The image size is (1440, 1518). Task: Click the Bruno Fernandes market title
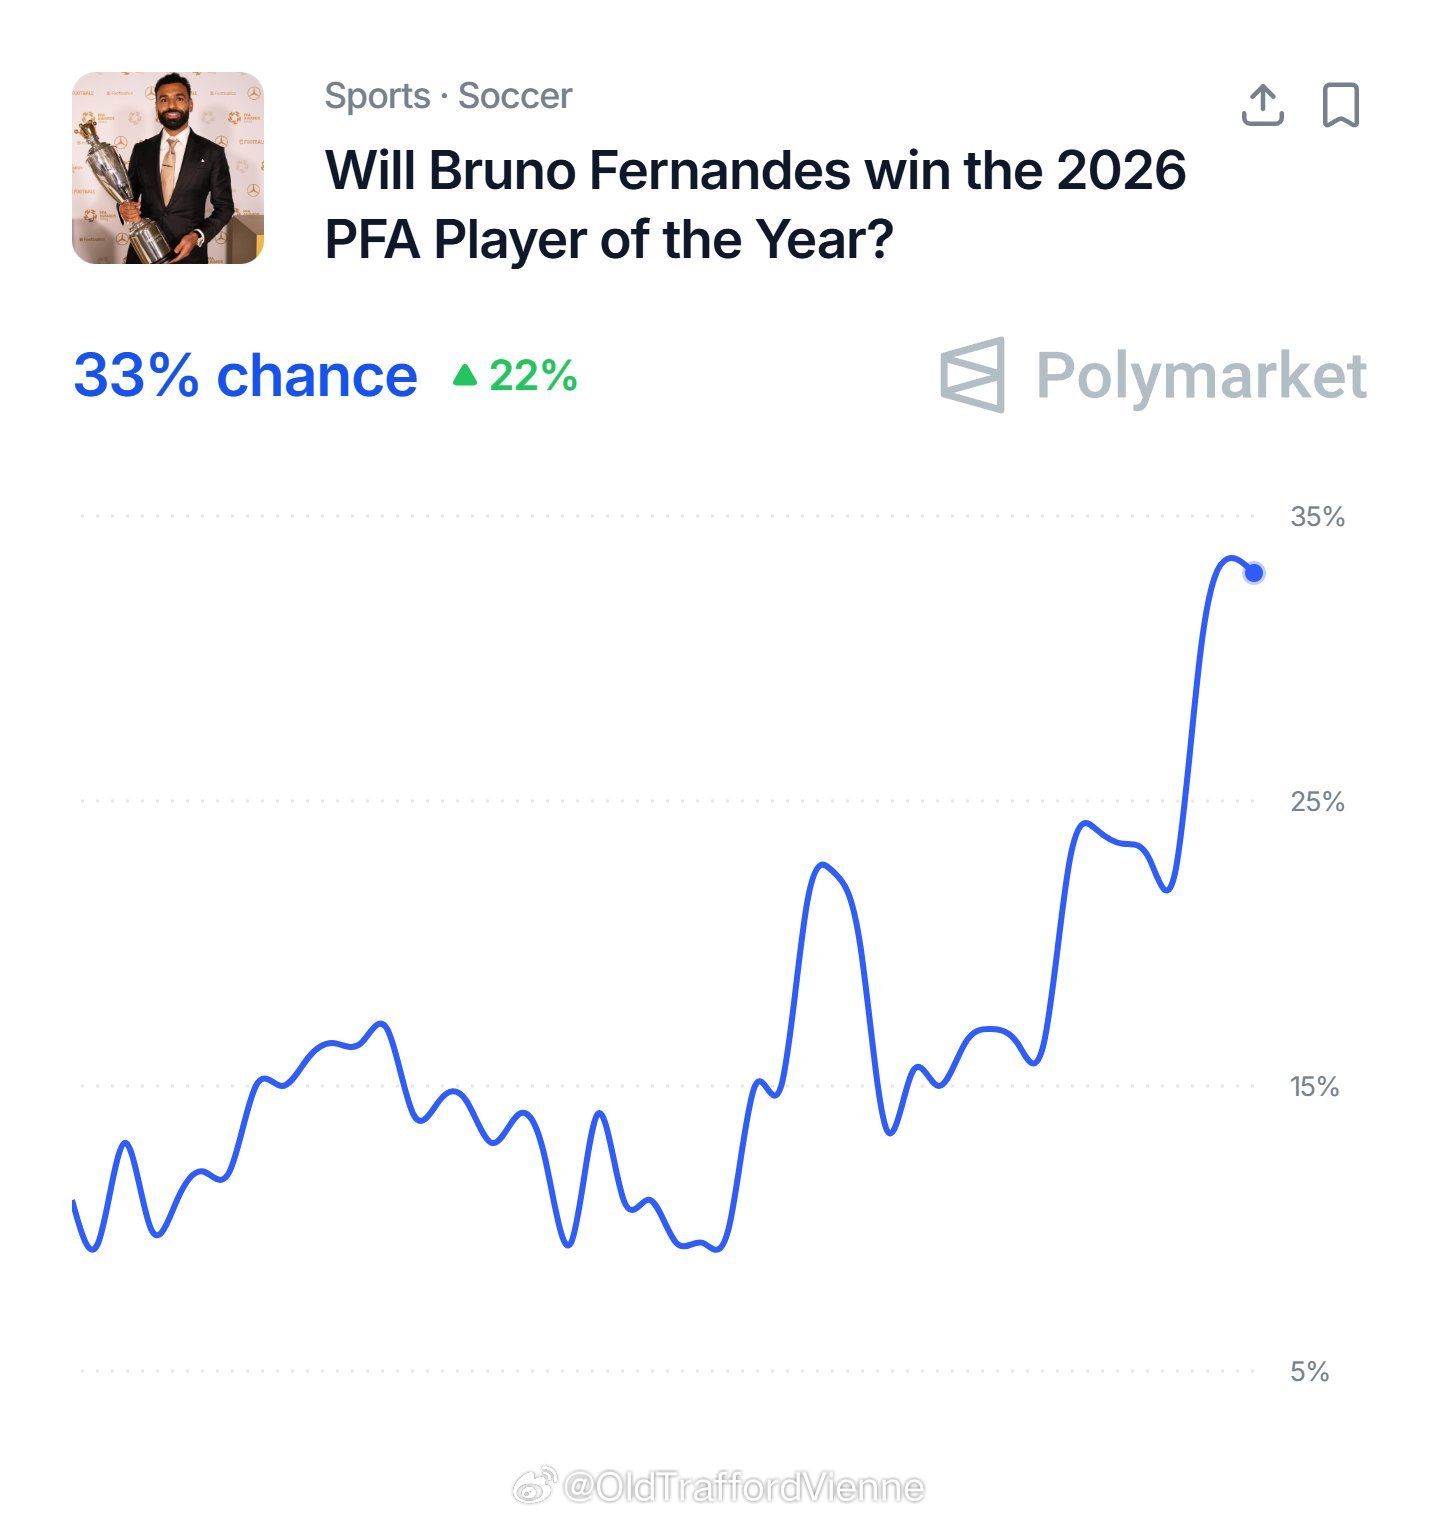coord(755,205)
